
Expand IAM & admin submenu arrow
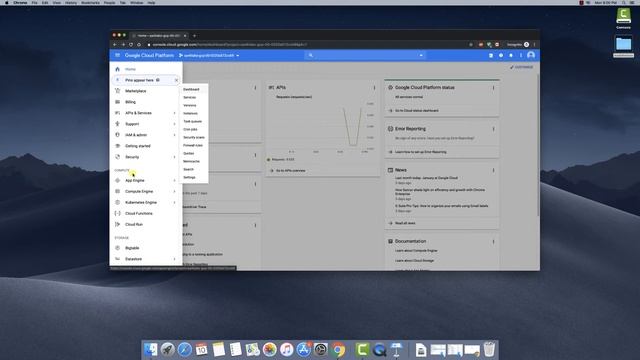(174, 135)
